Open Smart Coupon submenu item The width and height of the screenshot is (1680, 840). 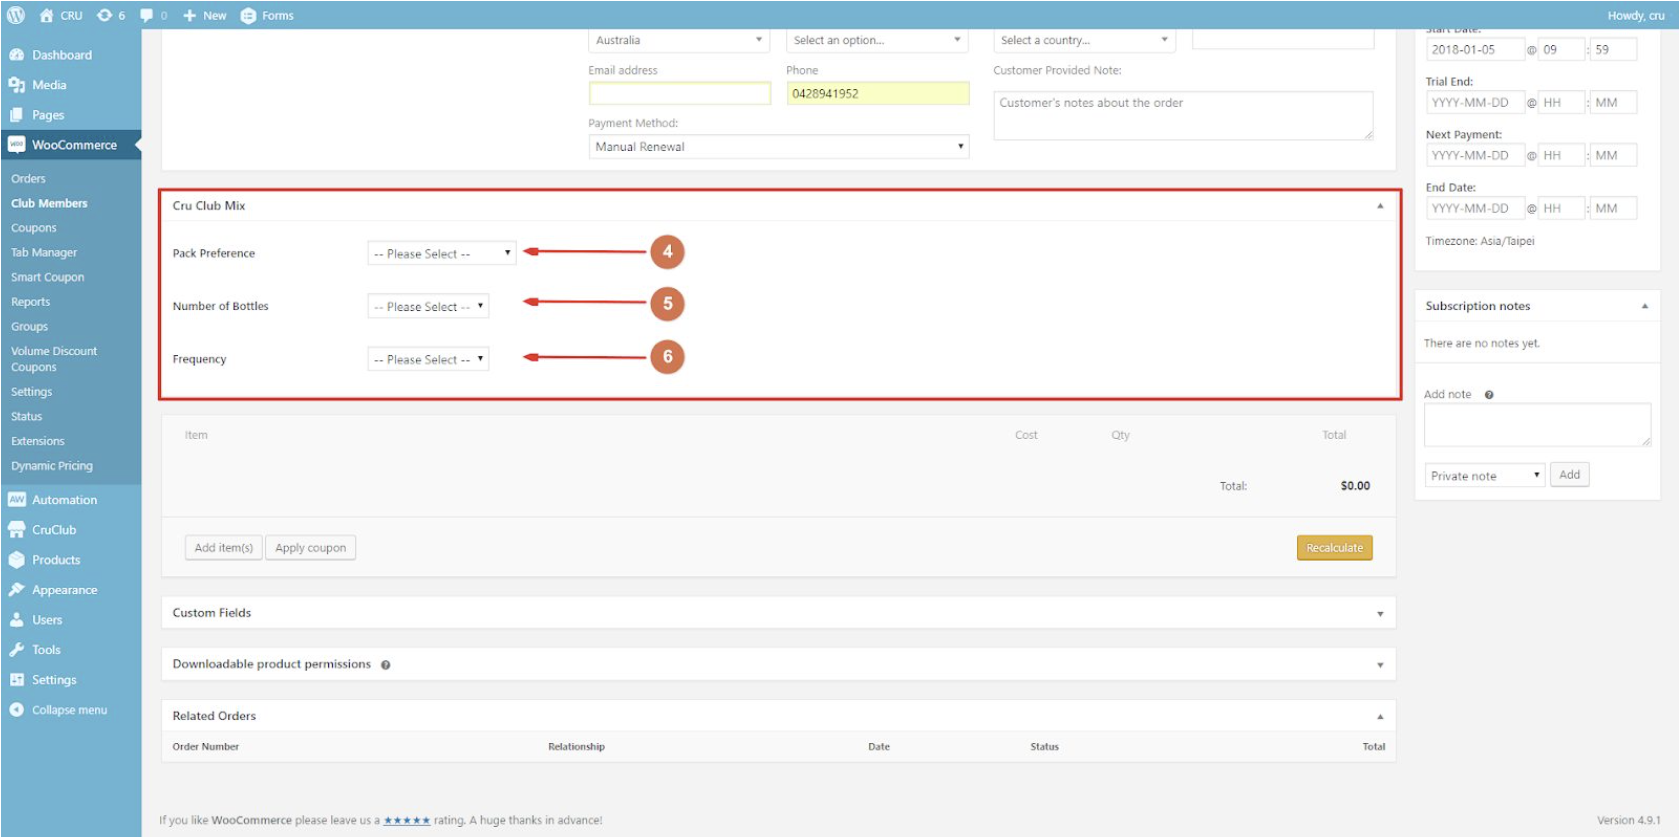(x=48, y=277)
